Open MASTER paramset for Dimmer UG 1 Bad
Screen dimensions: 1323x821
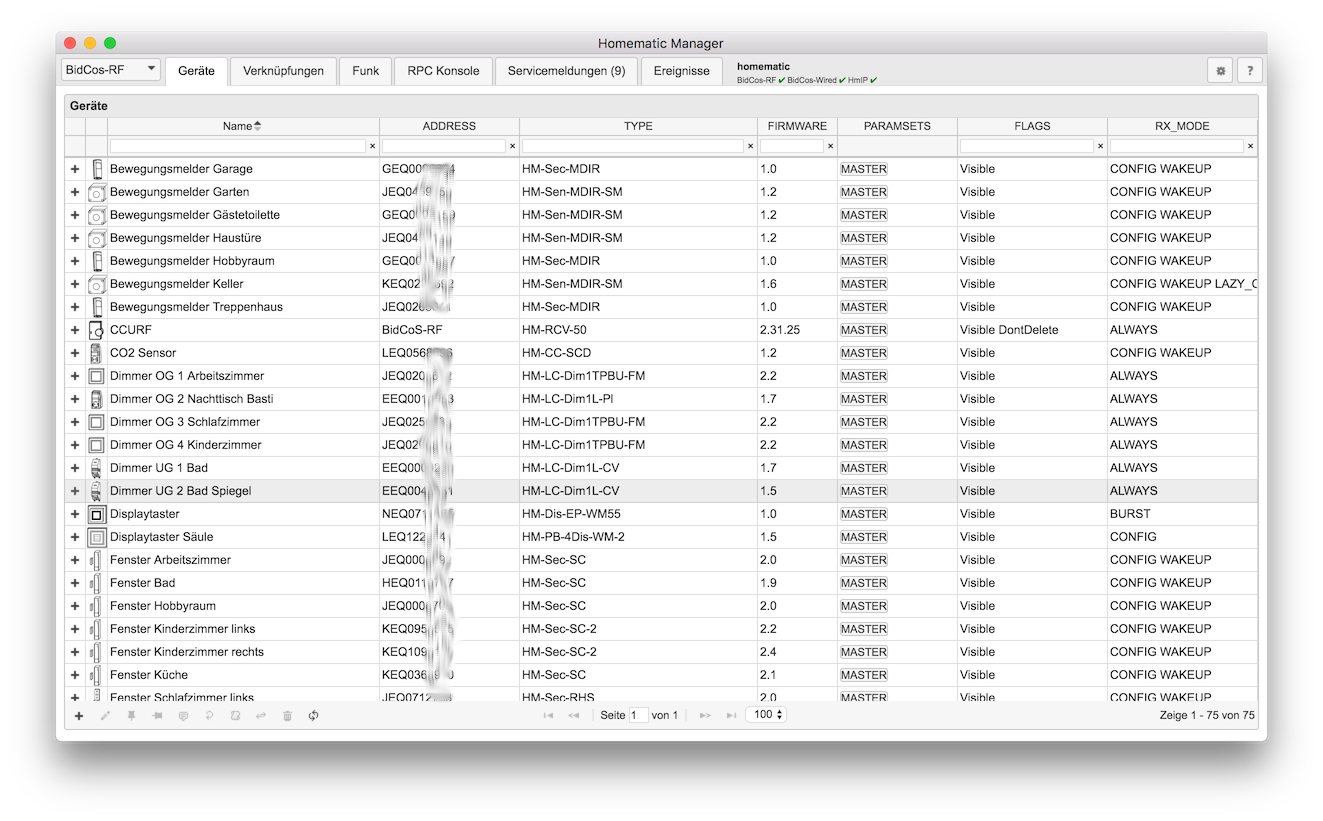pos(863,468)
